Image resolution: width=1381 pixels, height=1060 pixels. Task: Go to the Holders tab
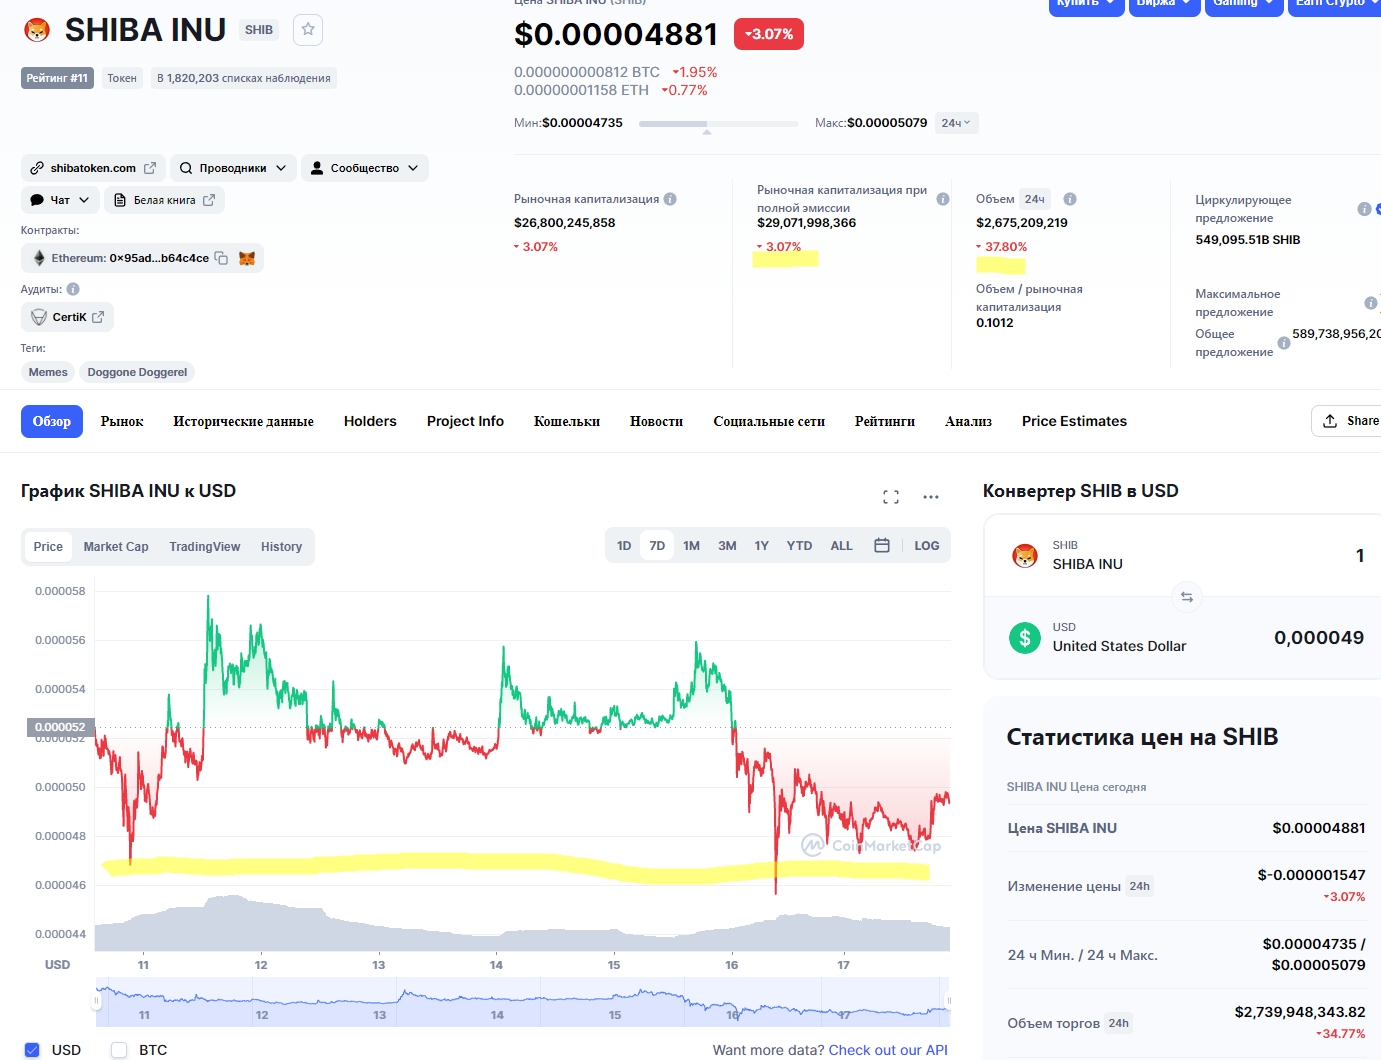[370, 421]
